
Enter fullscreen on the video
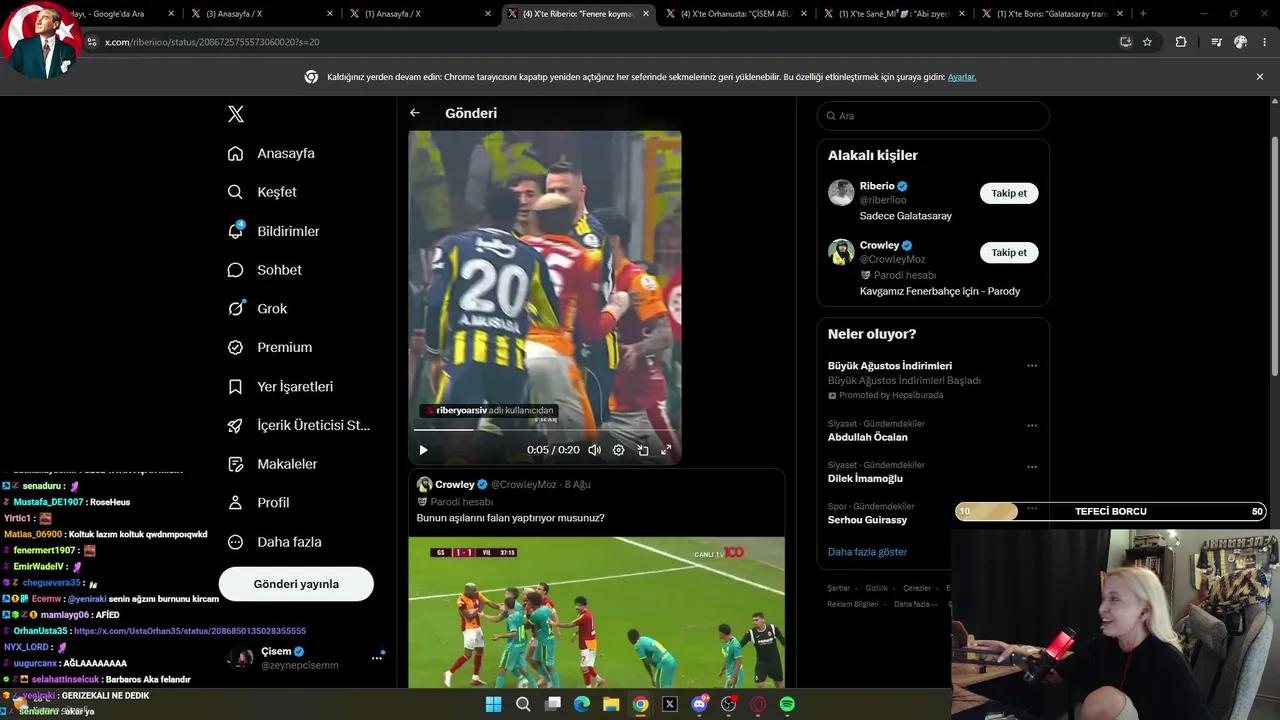click(x=666, y=450)
